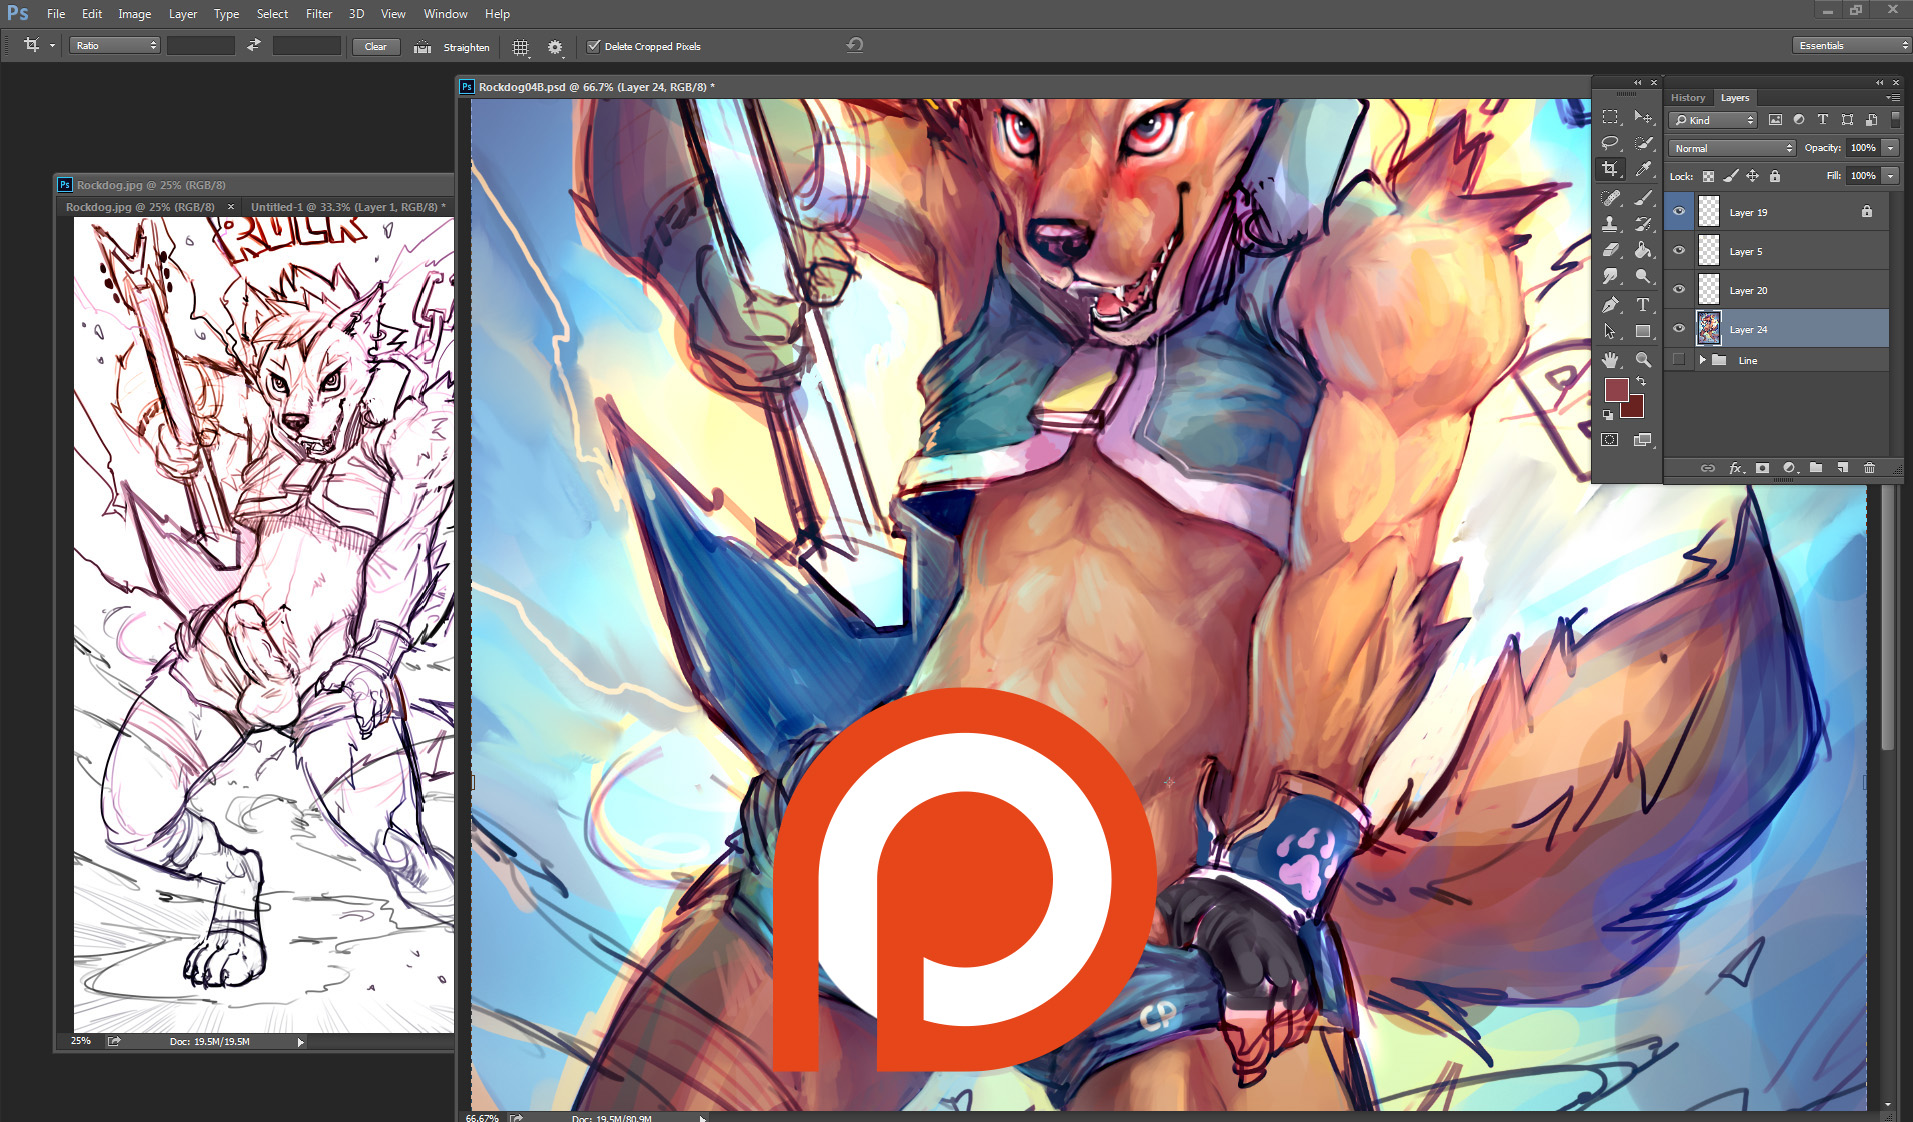Screen dimensions: 1913x1122
Task: Change the screen mode
Action: point(1642,440)
